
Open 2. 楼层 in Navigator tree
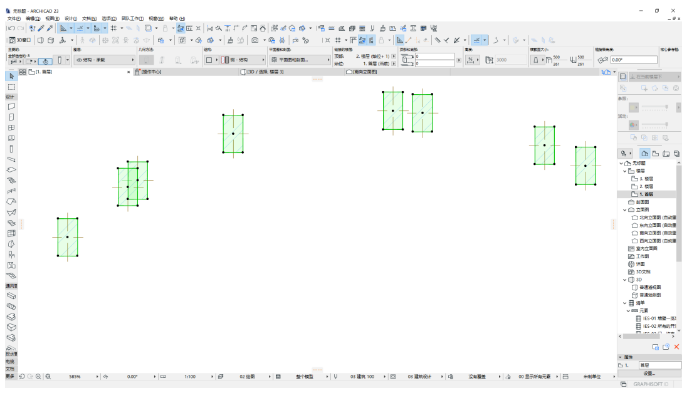coord(642,187)
